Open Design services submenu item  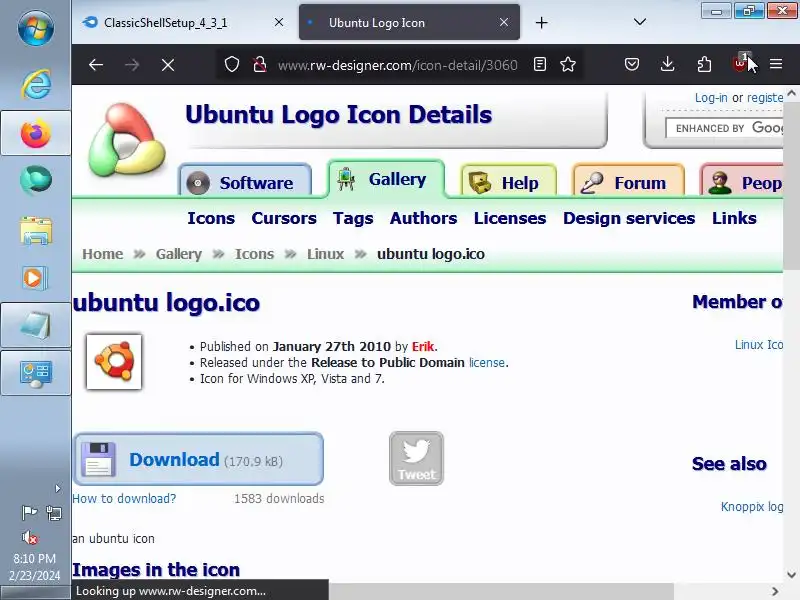point(629,218)
